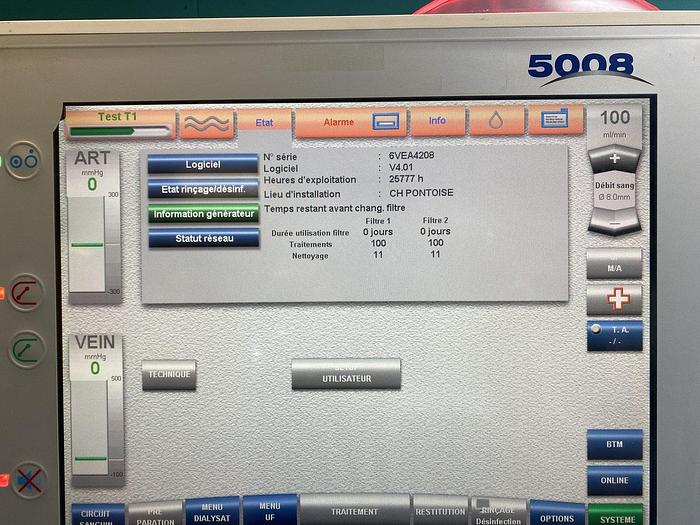Open the Info tab
This screenshot has width=700, height=525.
click(438, 121)
